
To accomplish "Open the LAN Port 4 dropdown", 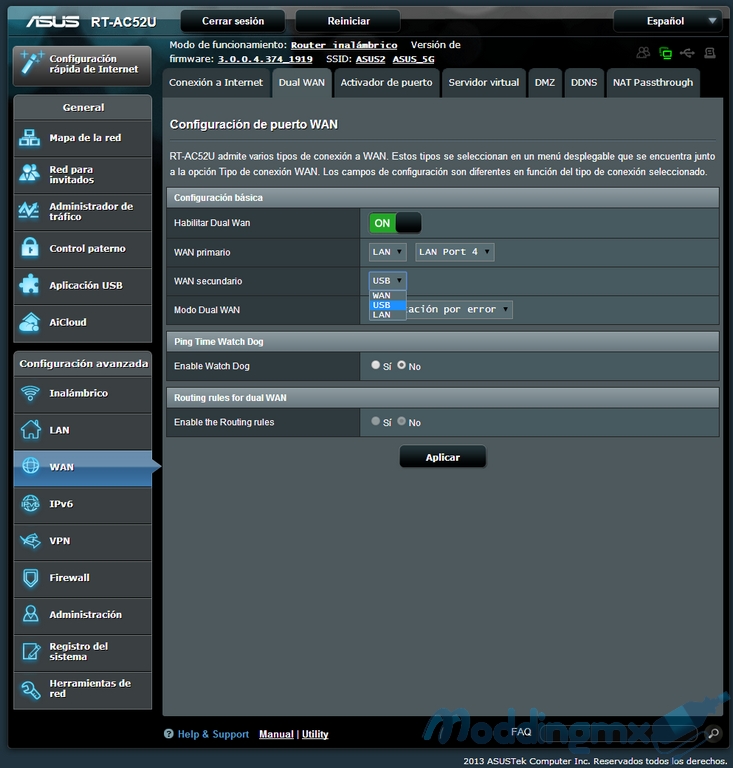I will pyautogui.click(x=454, y=252).
